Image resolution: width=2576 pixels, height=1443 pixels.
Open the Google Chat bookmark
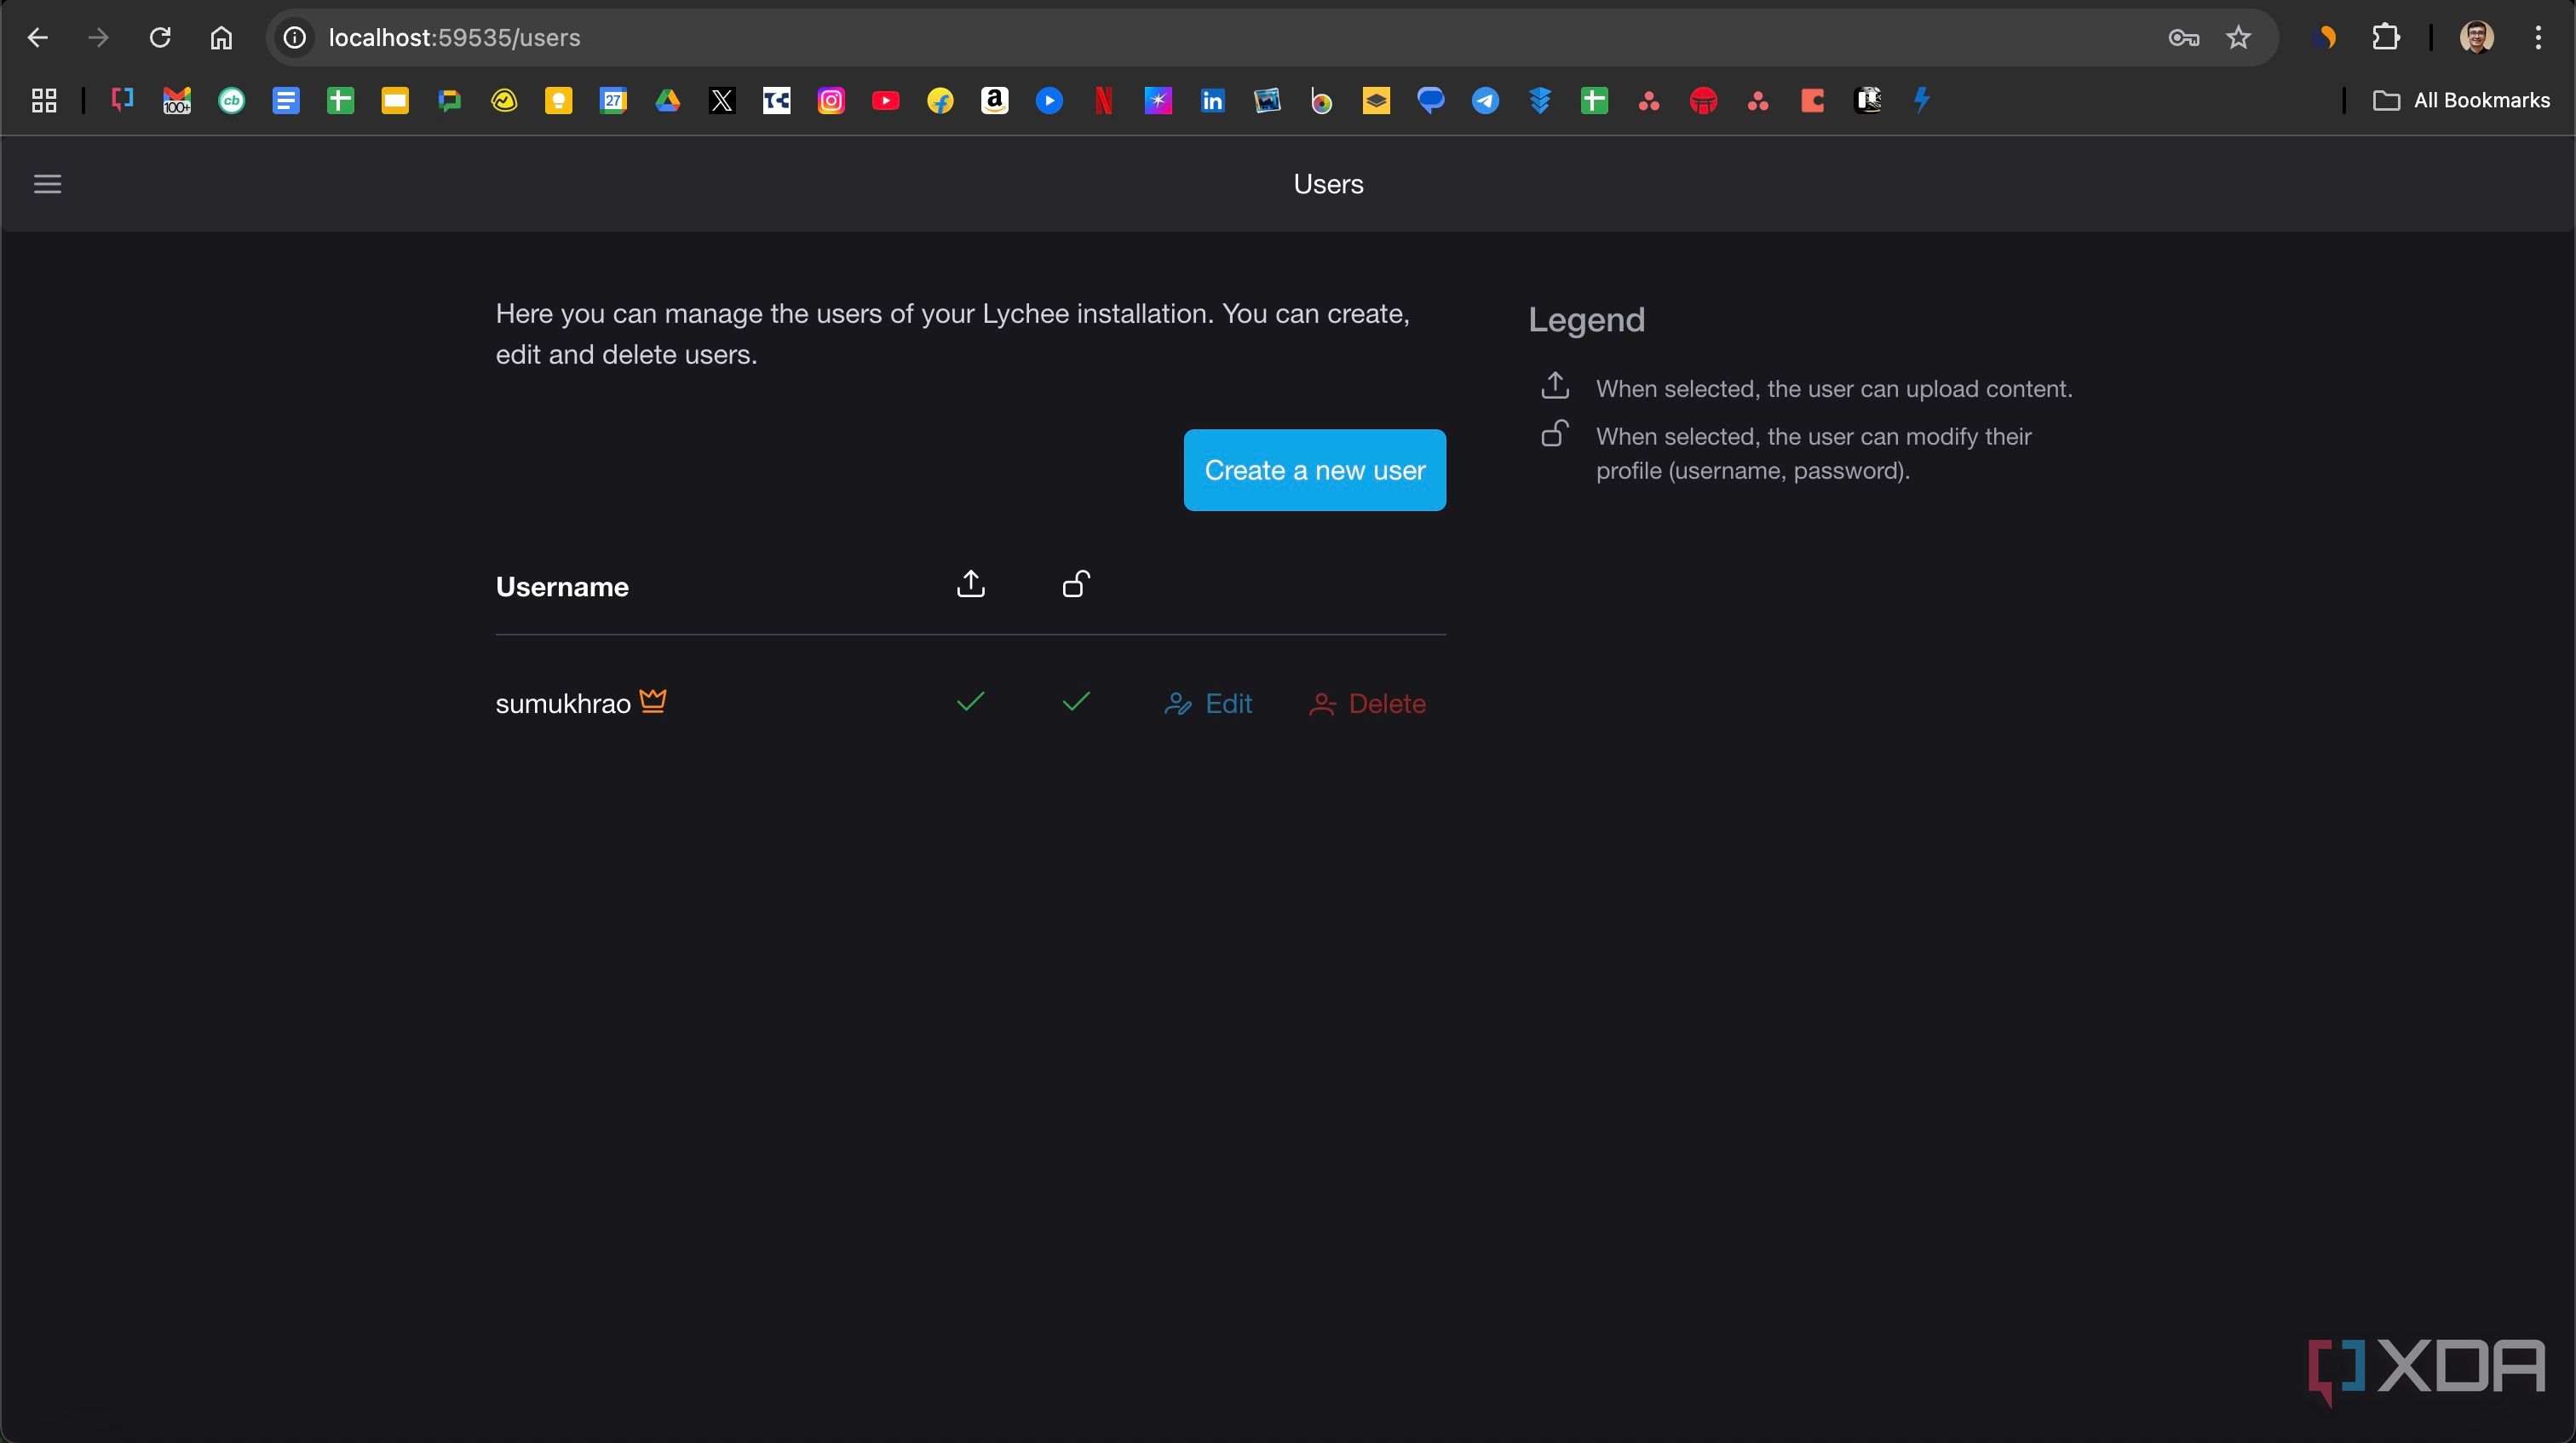point(449,100)
